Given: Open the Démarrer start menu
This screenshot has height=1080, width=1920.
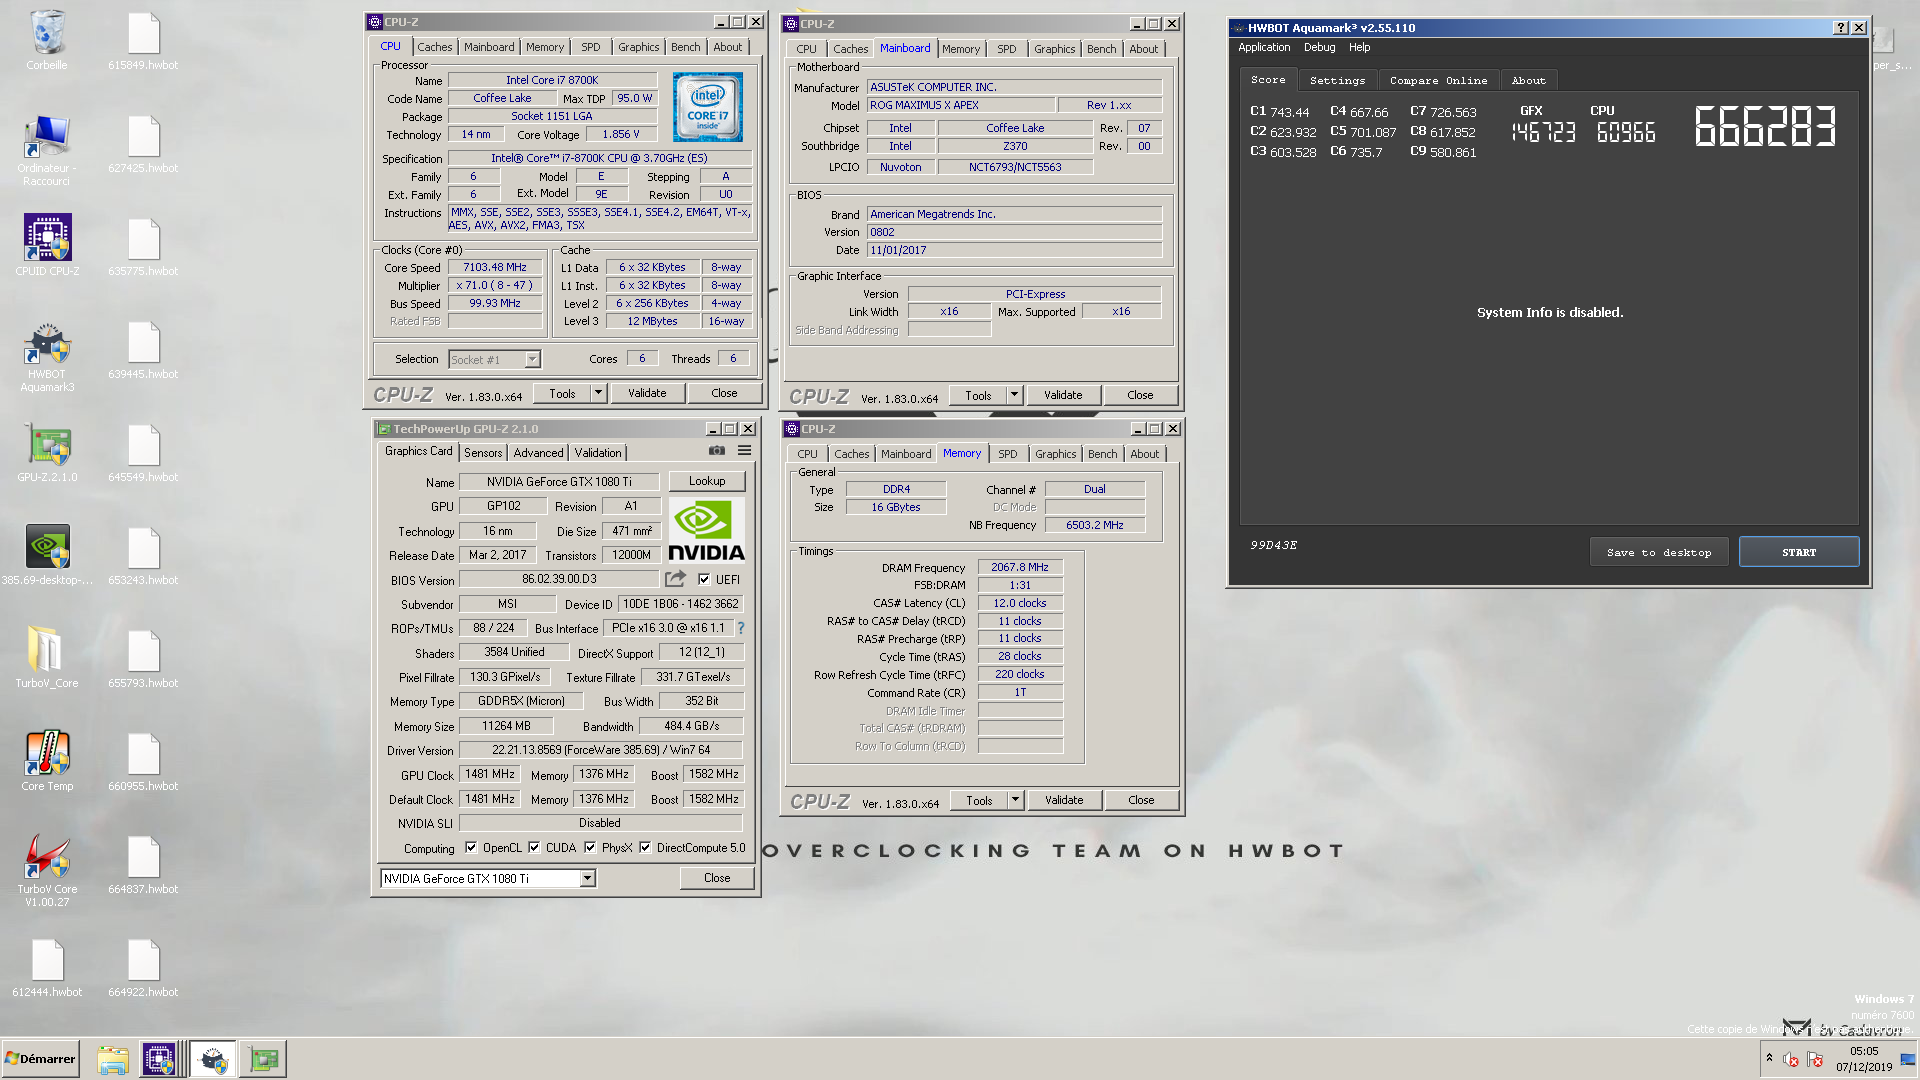Looking at the screenshot, I should tap(41, 1059).
